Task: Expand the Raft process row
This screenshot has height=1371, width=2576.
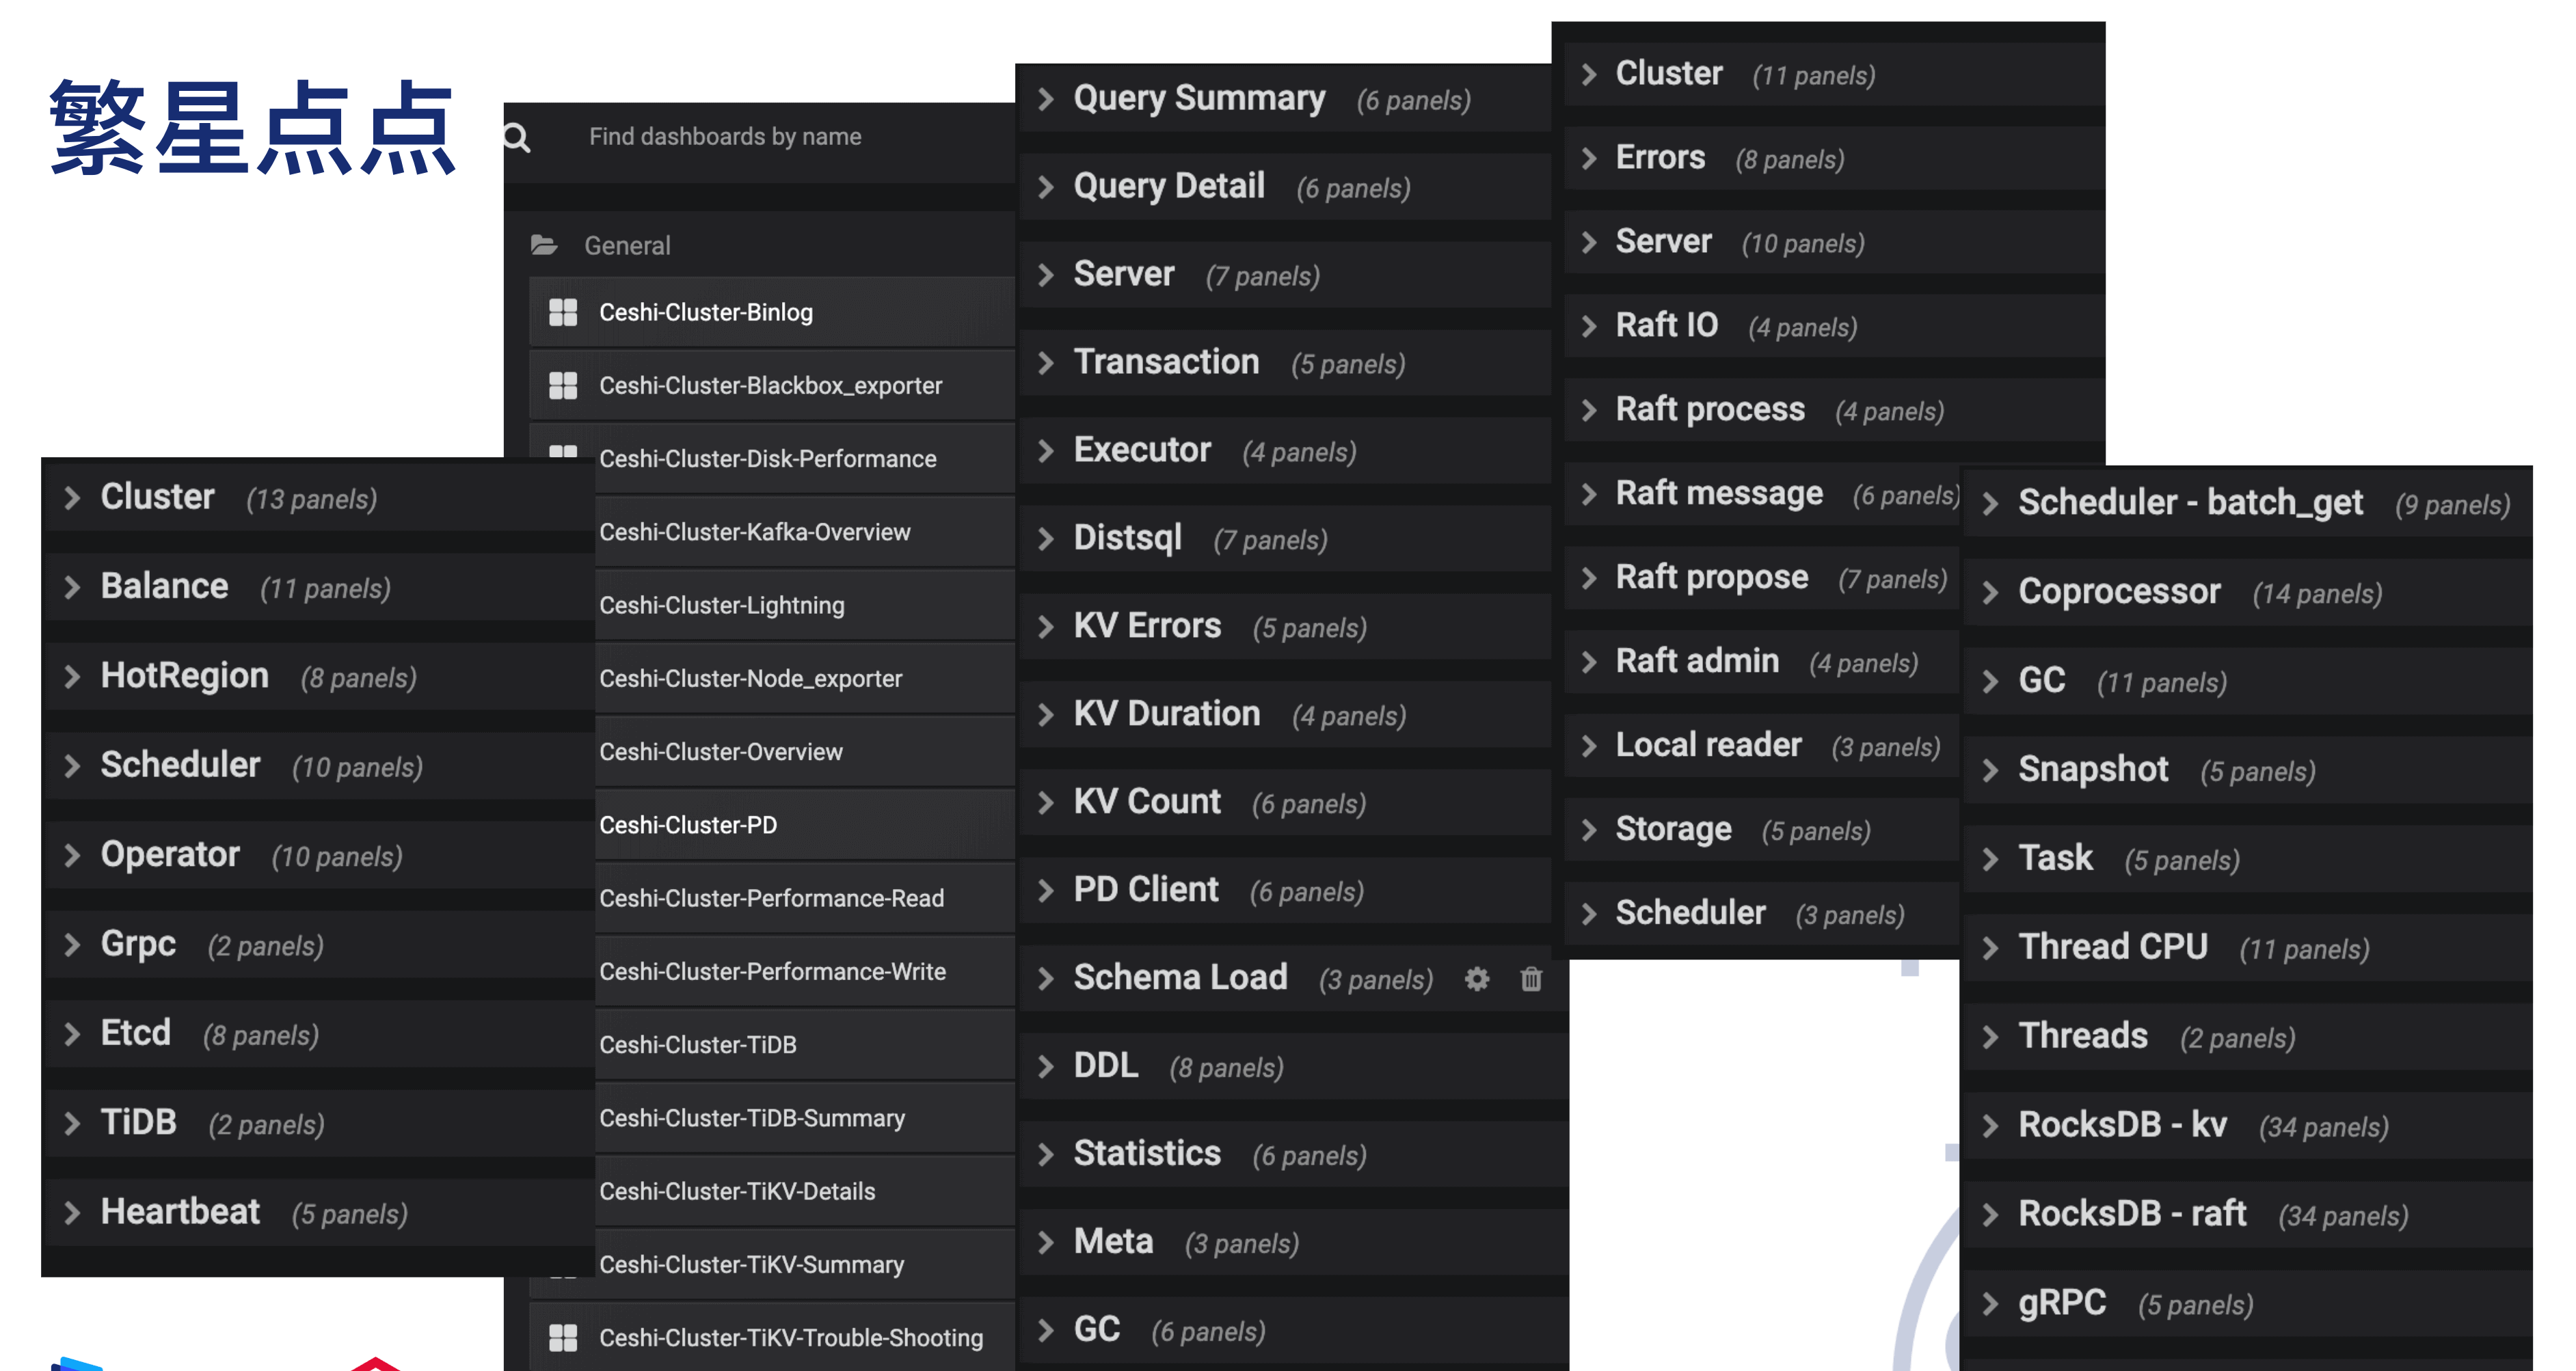Action: click(1834, 410)
